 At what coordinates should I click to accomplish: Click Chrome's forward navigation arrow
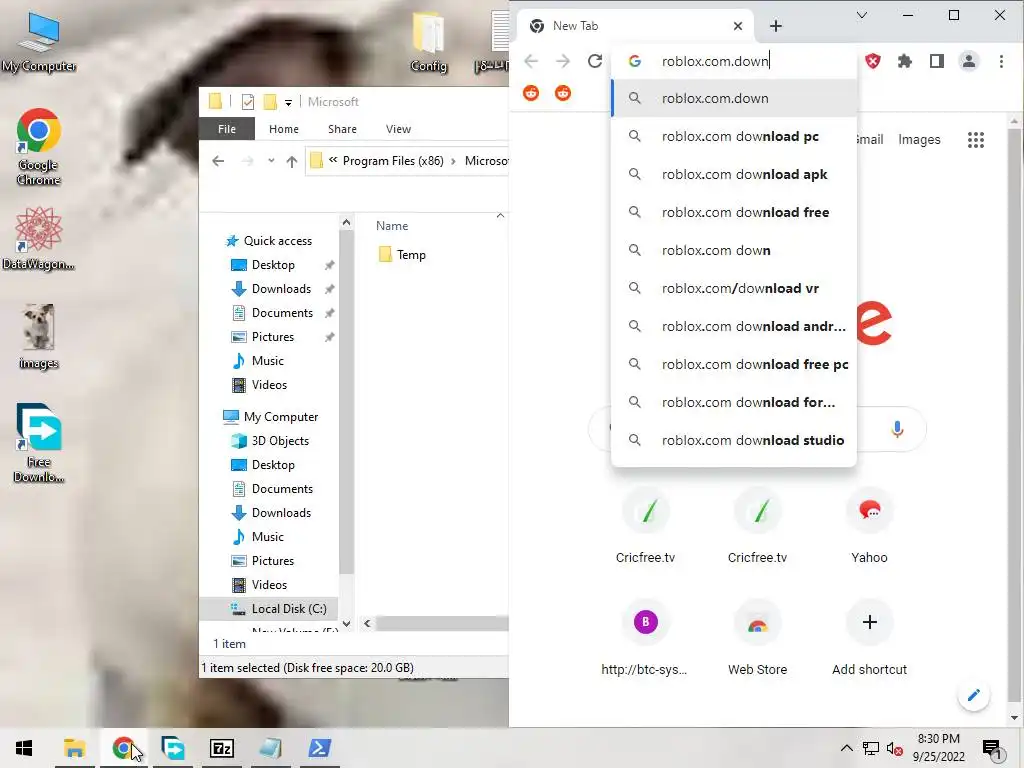(x=562, y=61)
